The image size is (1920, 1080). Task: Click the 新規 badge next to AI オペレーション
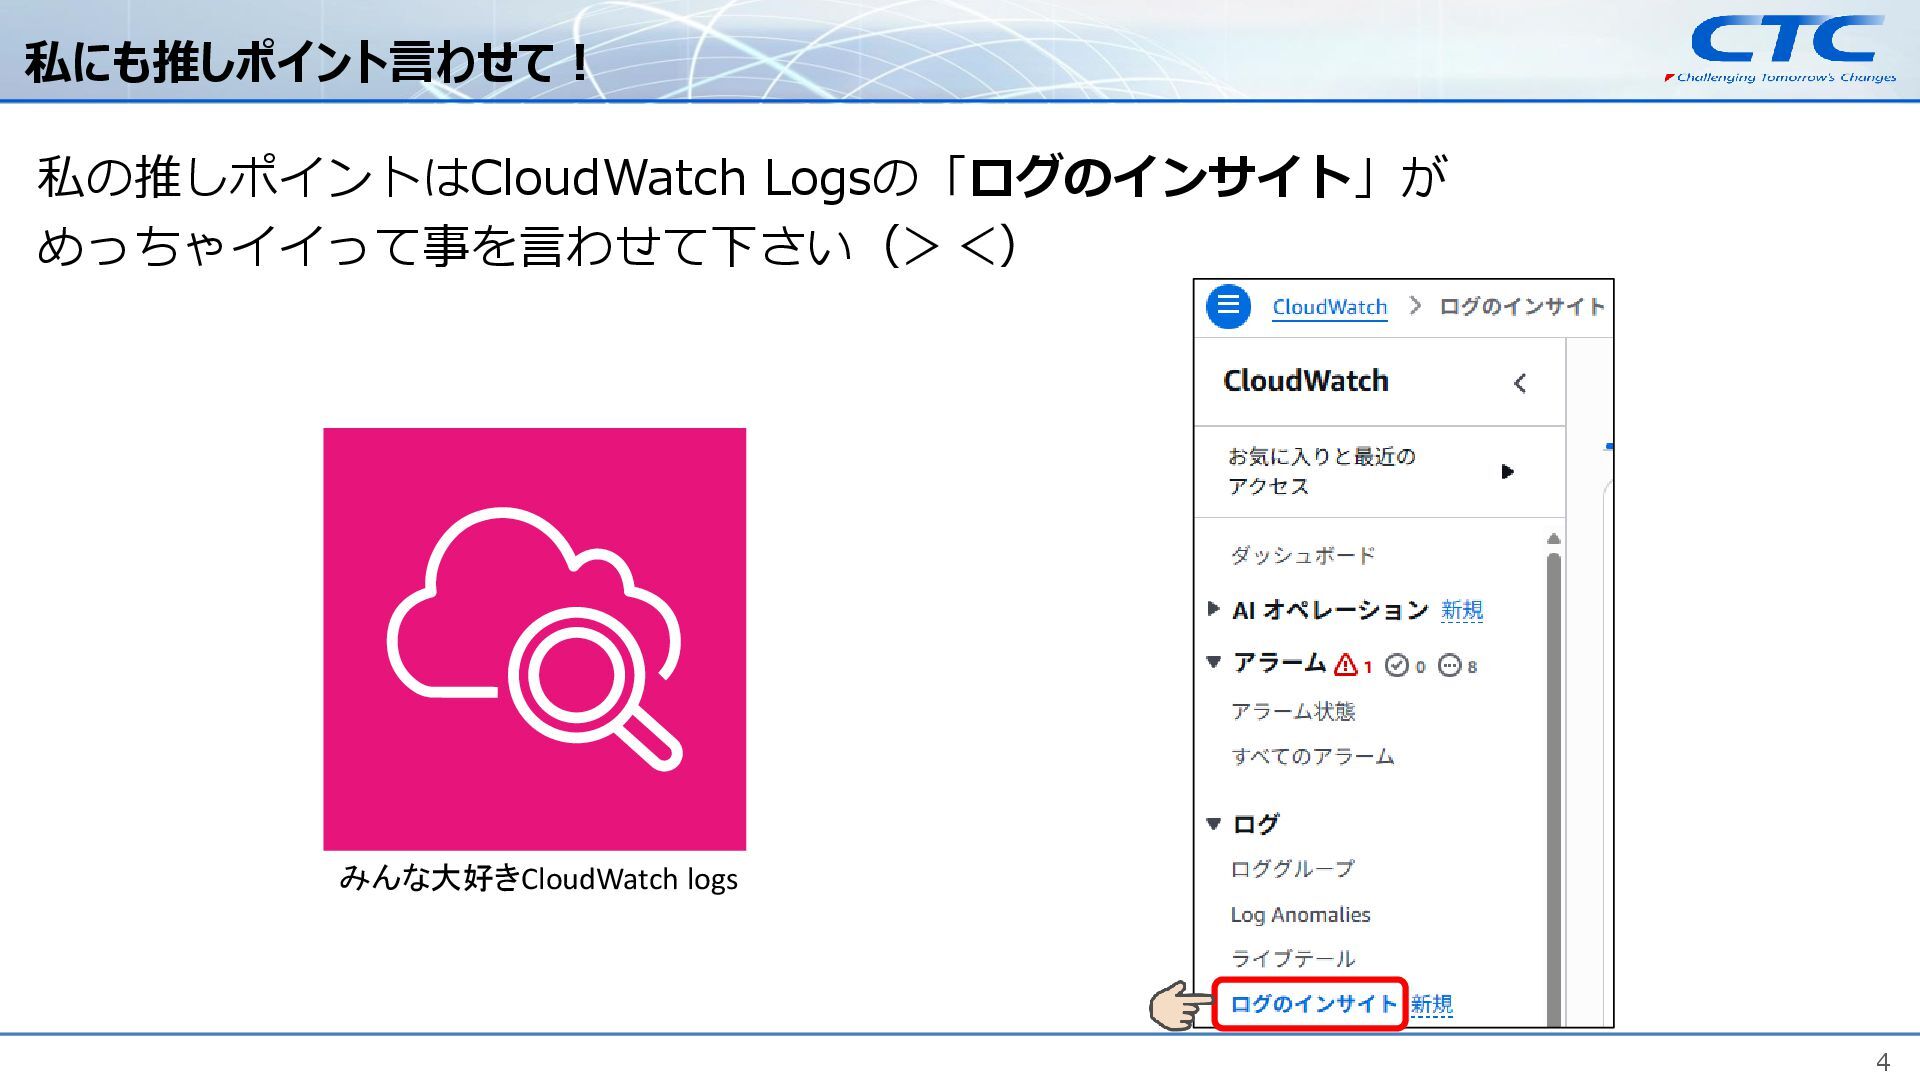1461,610
